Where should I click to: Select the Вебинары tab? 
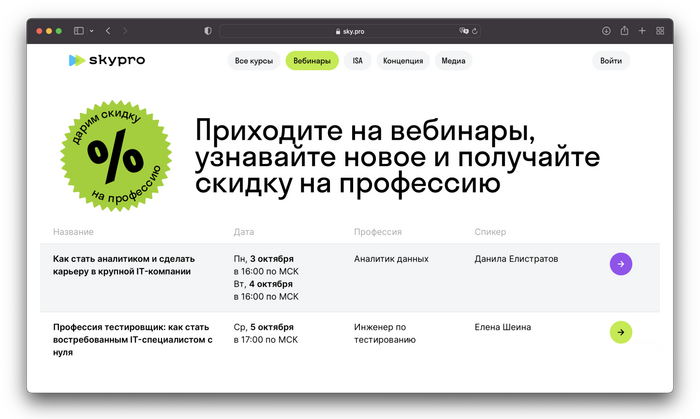point(312,61)
